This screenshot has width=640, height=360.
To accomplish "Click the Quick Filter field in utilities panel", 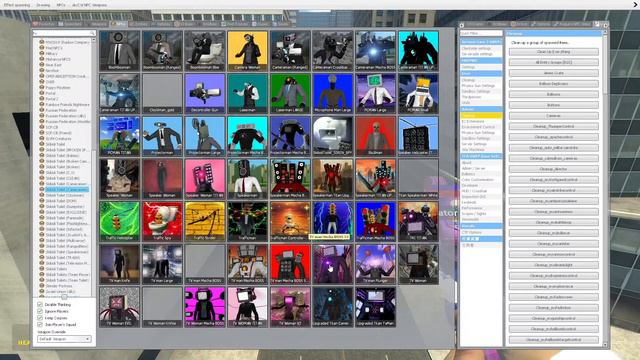I will click(x=481, y=33).
